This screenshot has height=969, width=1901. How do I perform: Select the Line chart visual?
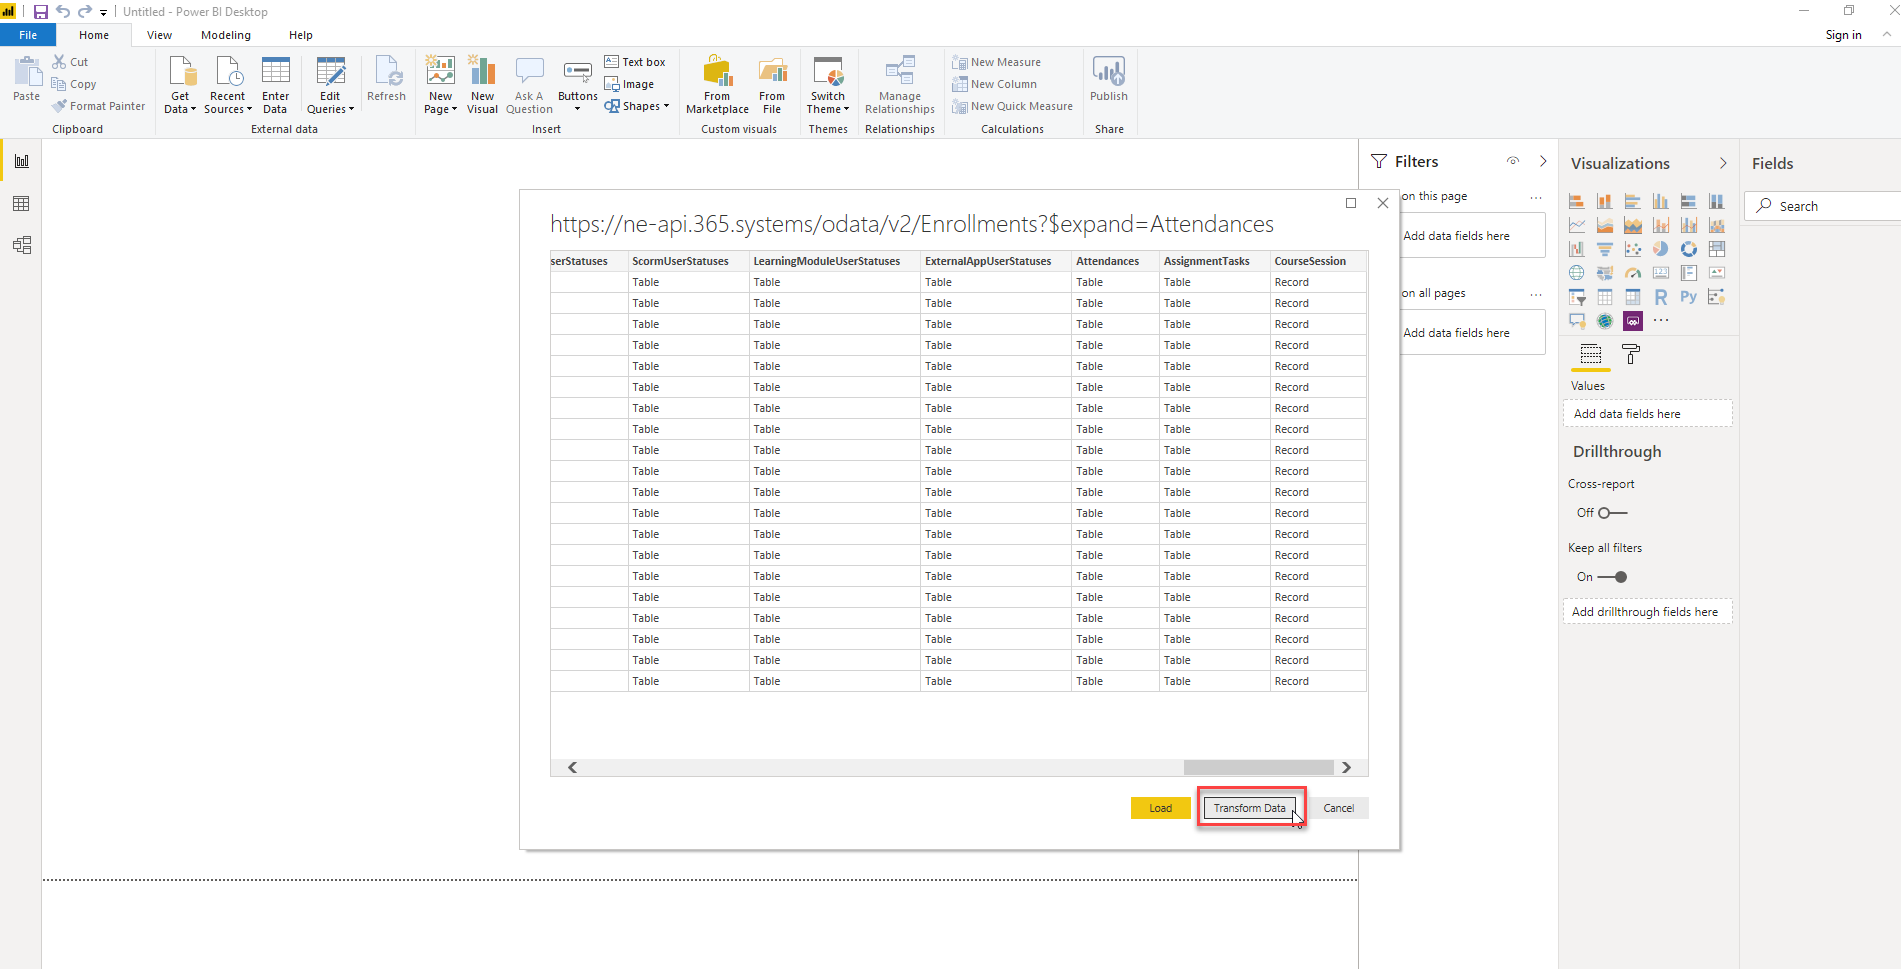point(1577,225)
